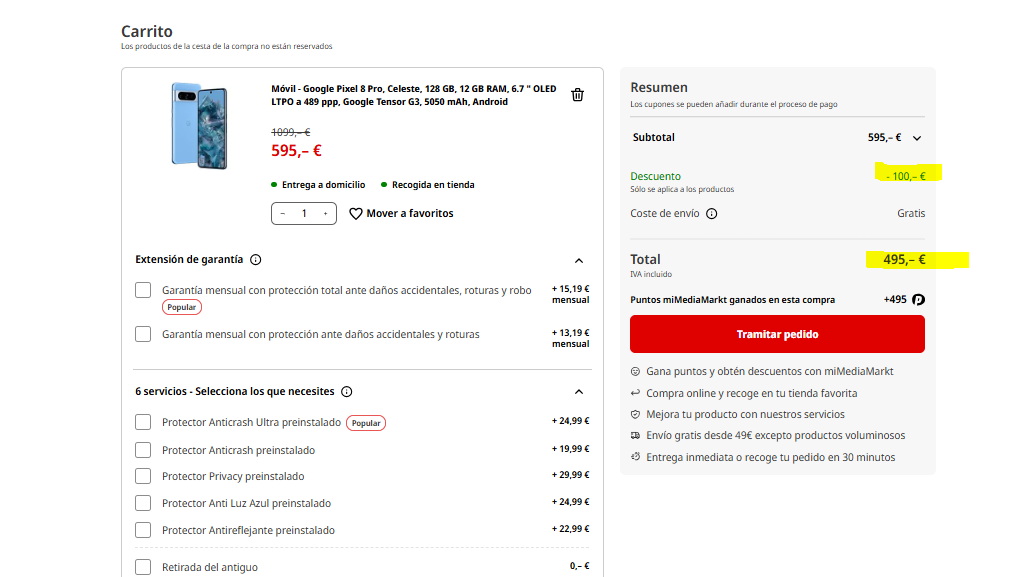Tick Protector Anticrash preinstalado checkbox

[143, 450]
